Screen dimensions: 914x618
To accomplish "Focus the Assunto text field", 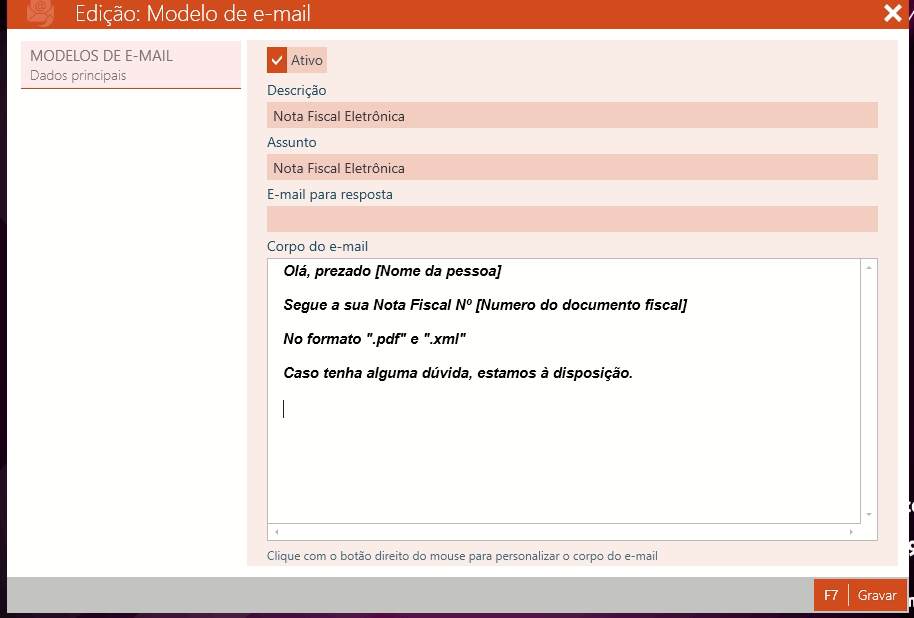I will pos(572,168).
